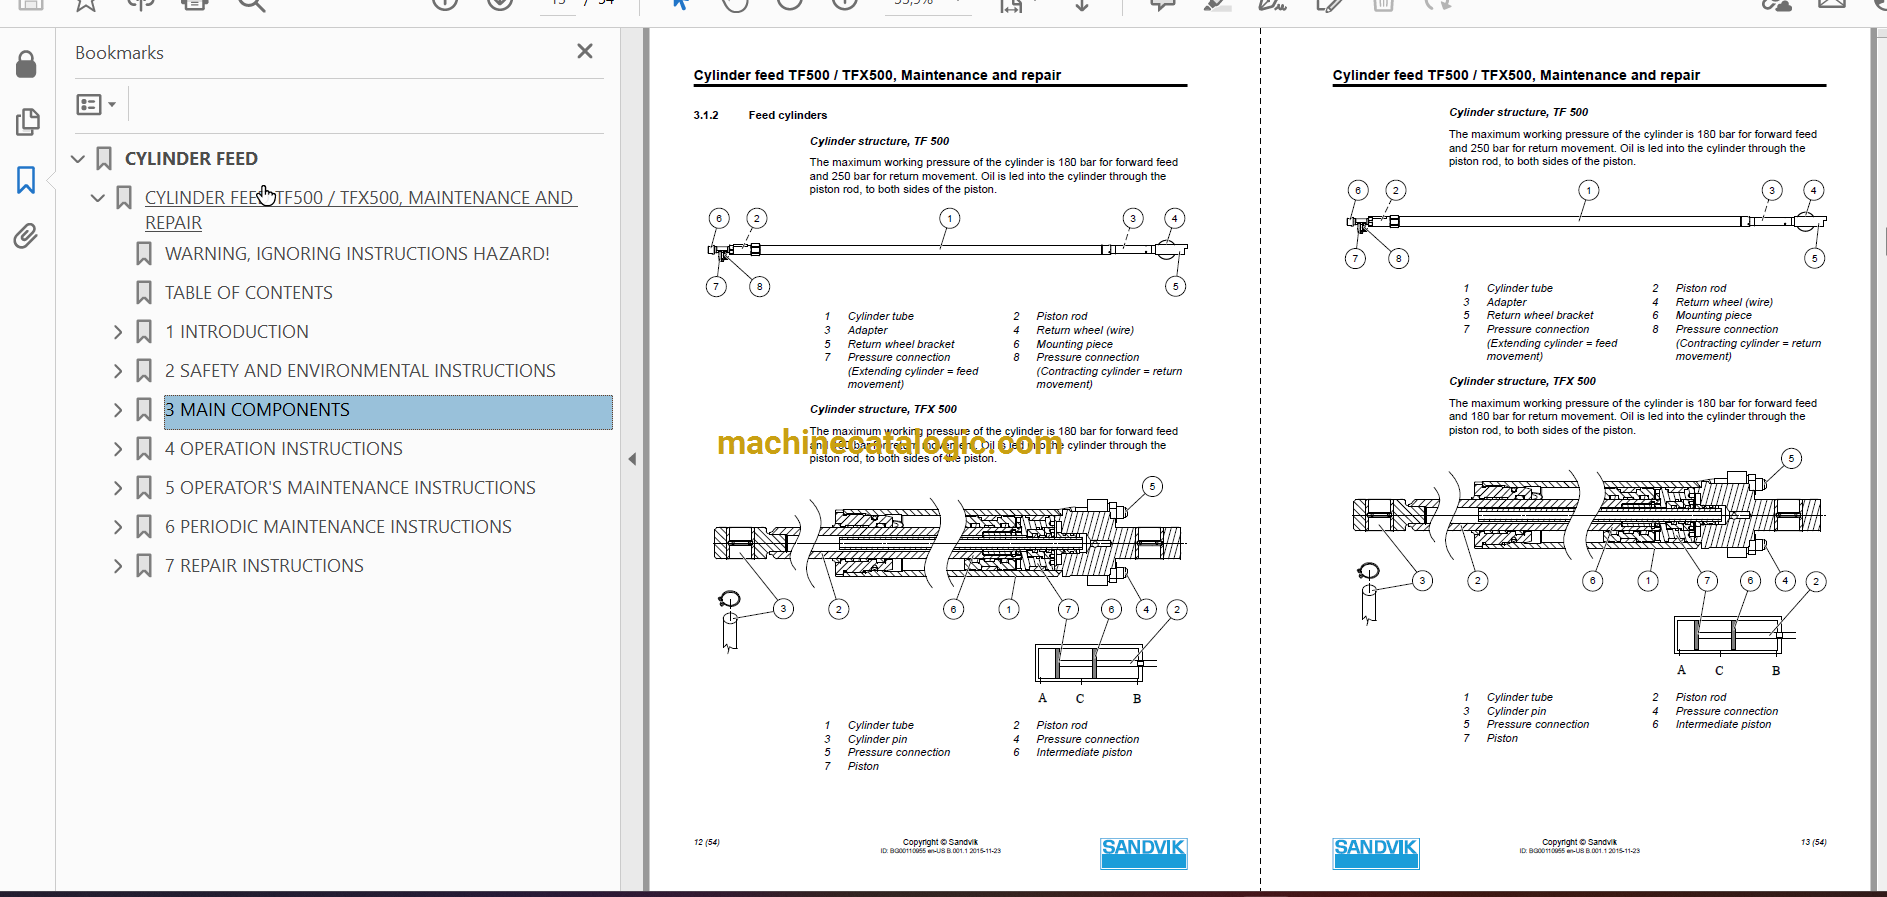Click the TF 500 cylinder diagram on left page
This screenshot has width=1887, height=897.
click(x=947, y=253)
